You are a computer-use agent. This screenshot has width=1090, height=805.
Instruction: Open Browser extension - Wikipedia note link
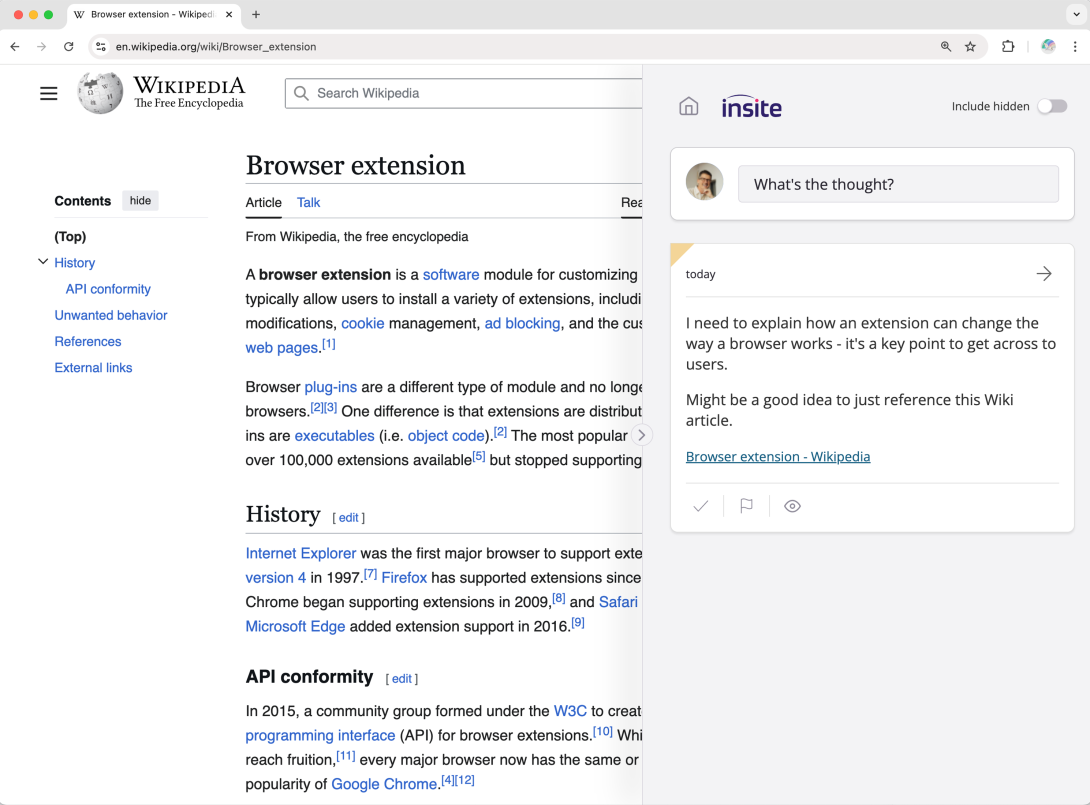pos(778,457)
